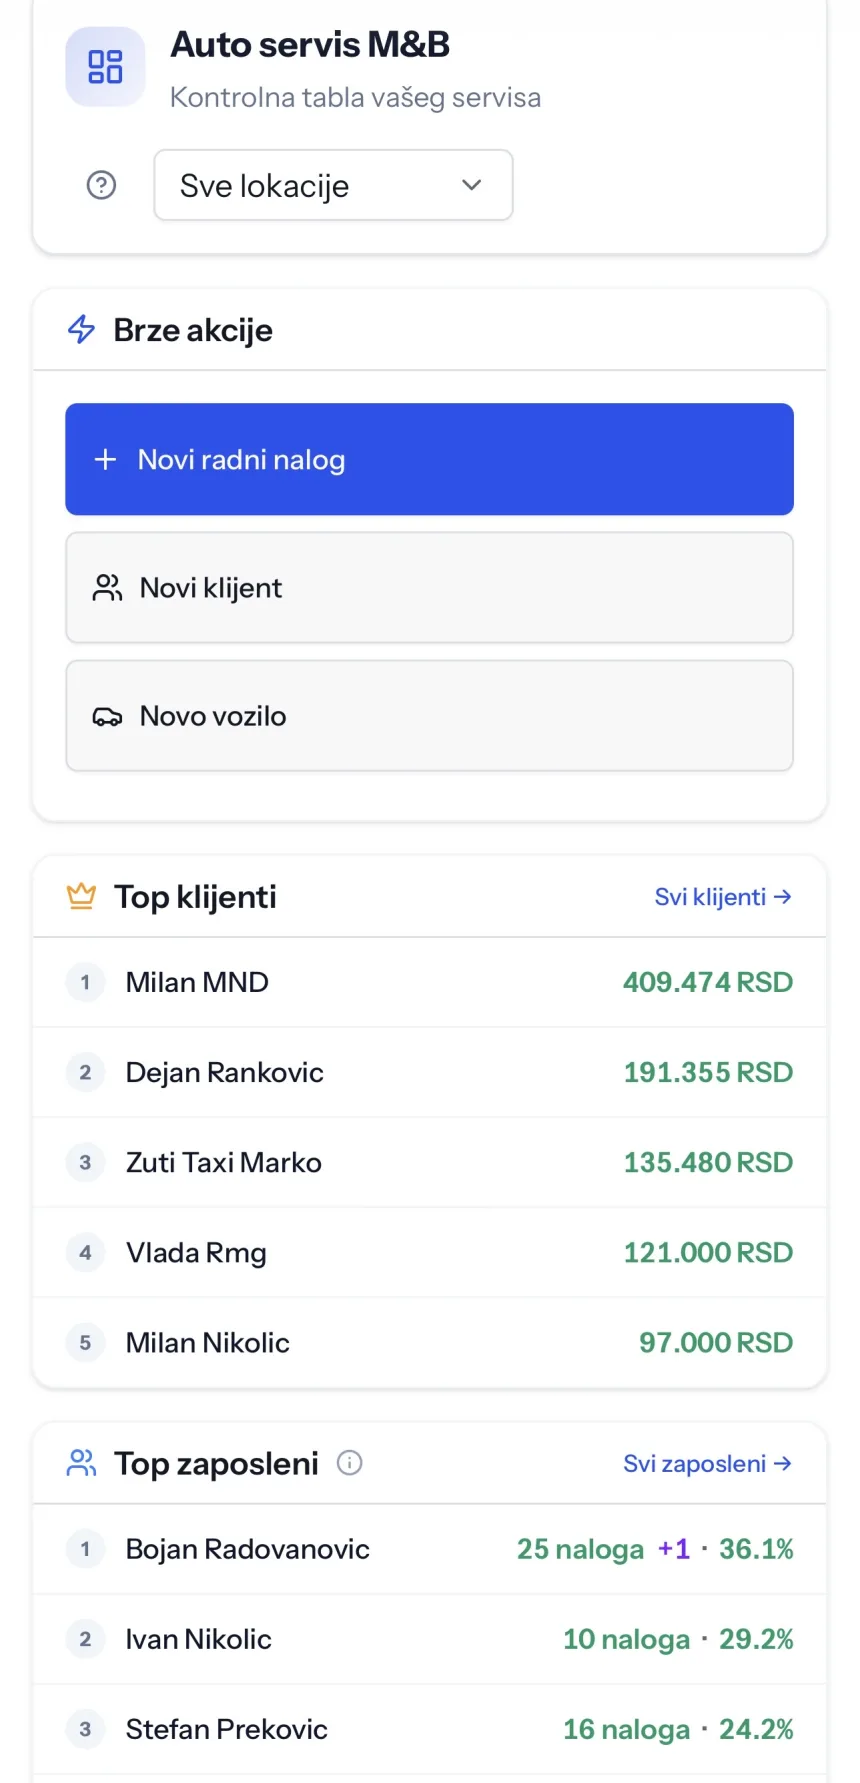This screenshot has height=1783, width=860.
Task: Click the amount 191.355 RSD
Action: [x=708, y=1072]
